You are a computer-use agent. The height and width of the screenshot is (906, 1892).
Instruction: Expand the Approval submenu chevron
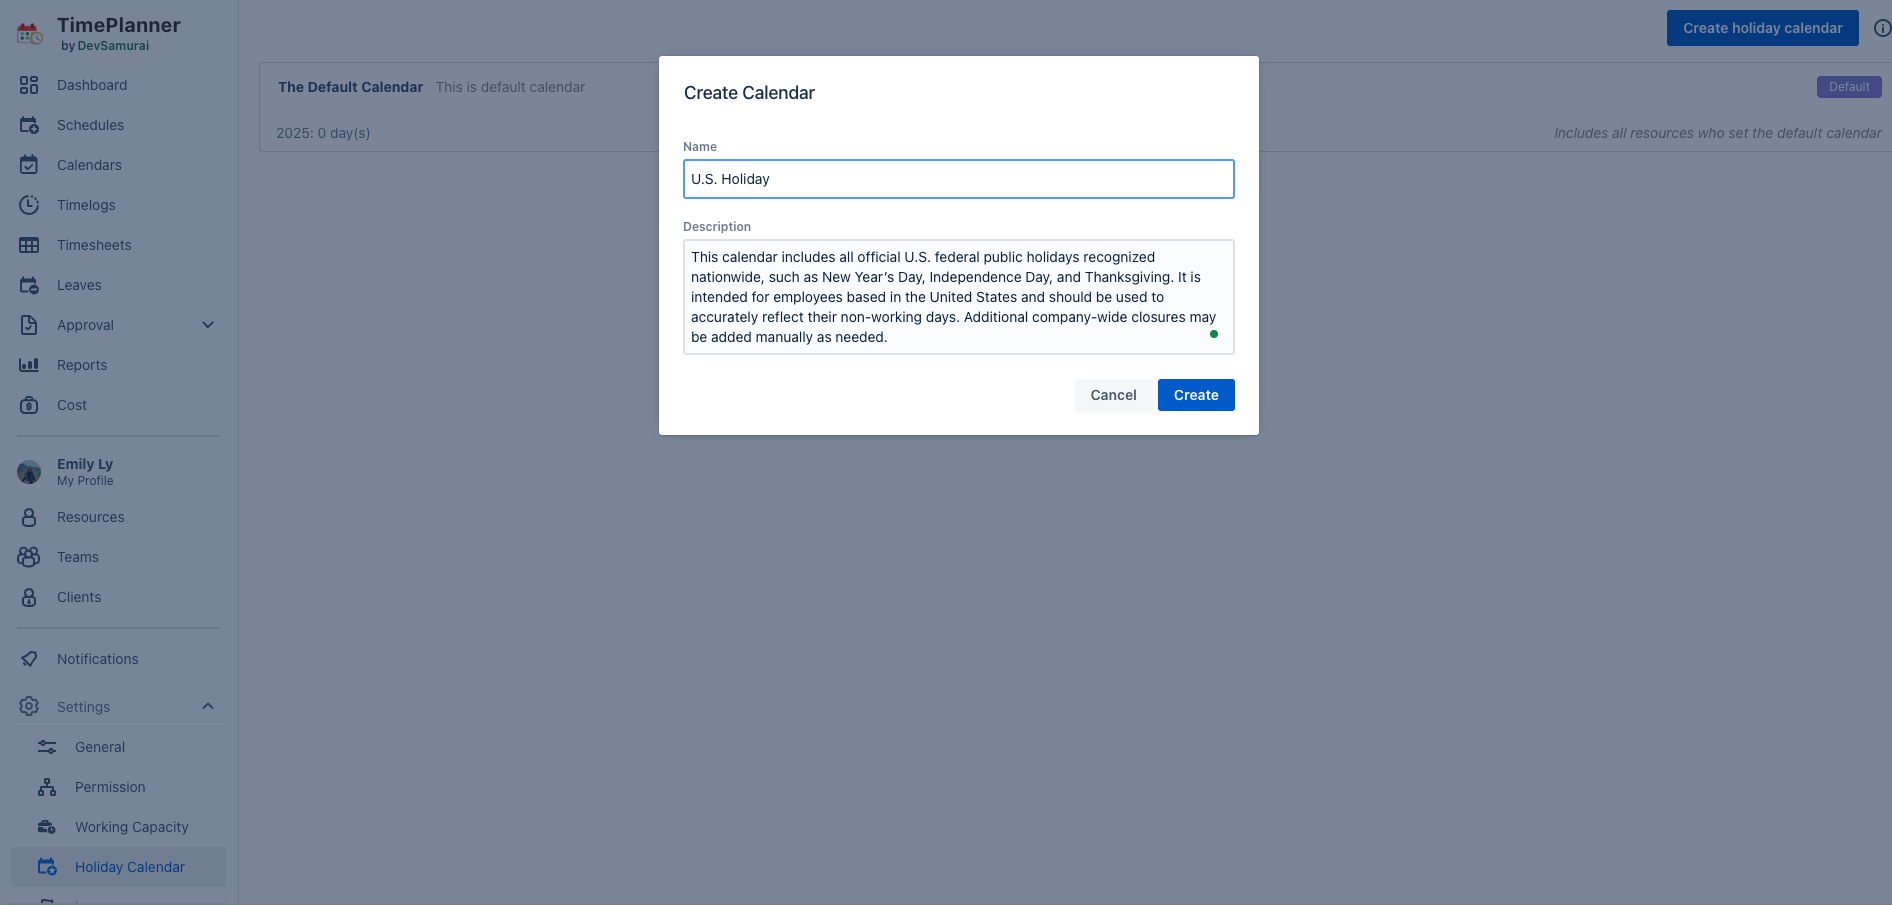(208, 325)
